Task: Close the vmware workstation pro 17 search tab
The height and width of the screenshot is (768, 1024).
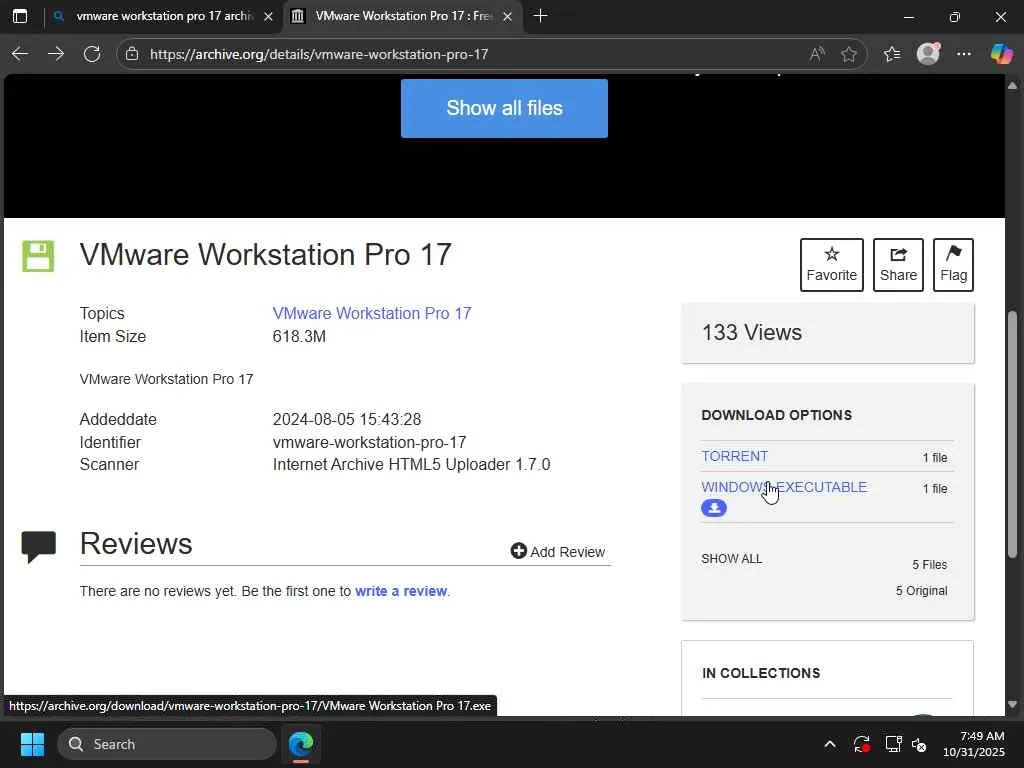Action: point(268,16)
